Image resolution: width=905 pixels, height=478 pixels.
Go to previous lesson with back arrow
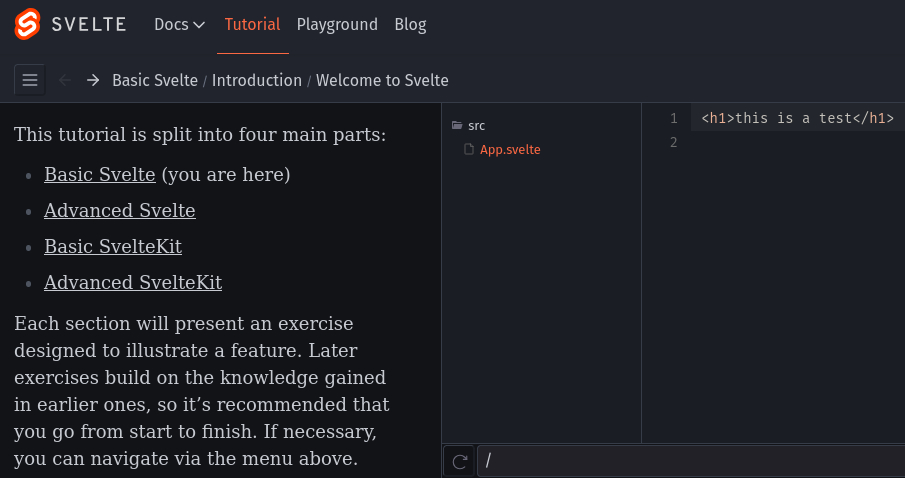[65, 80]
